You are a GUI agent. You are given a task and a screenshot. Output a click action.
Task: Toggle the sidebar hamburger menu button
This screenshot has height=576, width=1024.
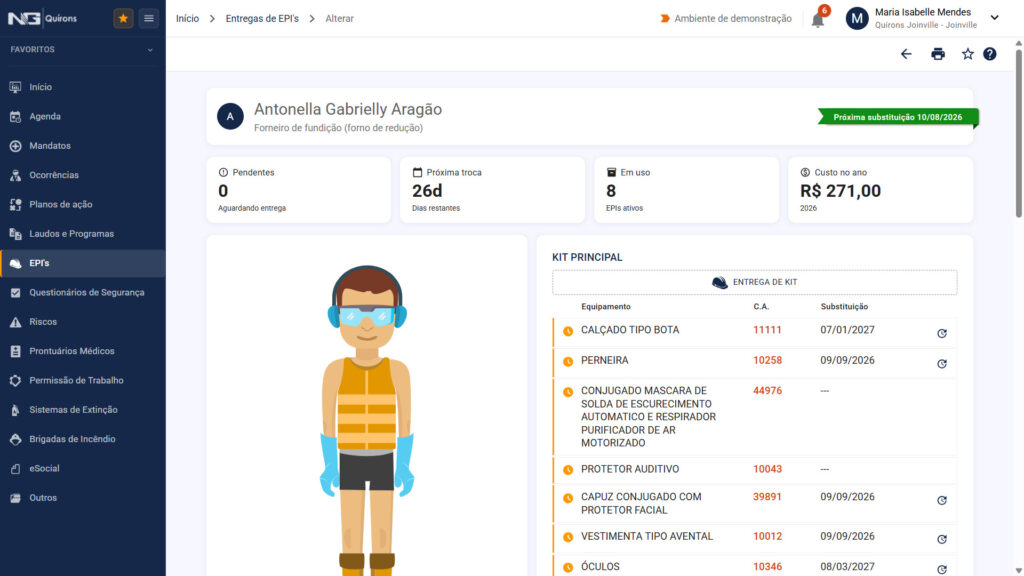click(149, 18)
